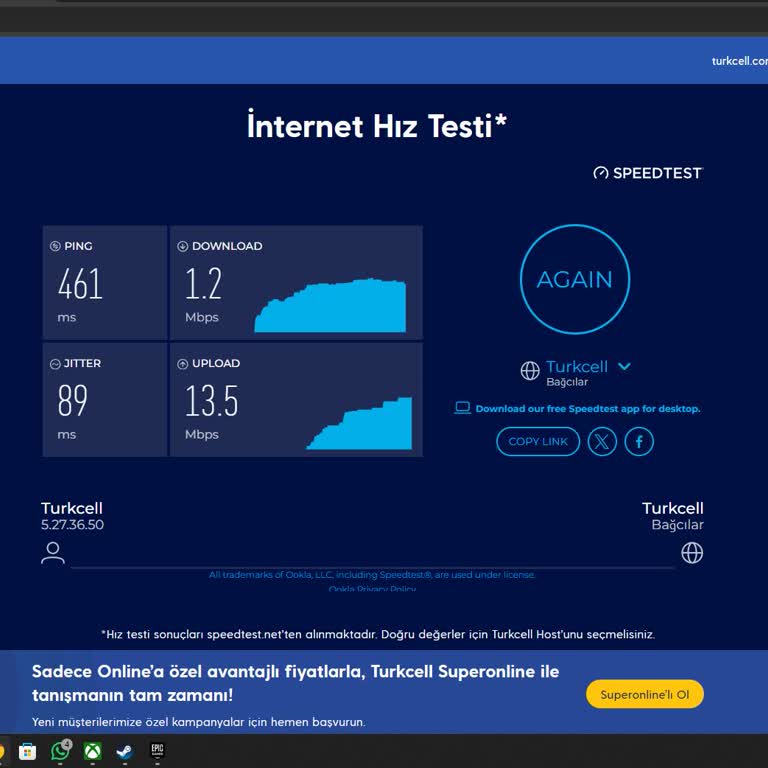Open WhatsApp from the taskbar

pyautogui.click(x=60, y=751)
